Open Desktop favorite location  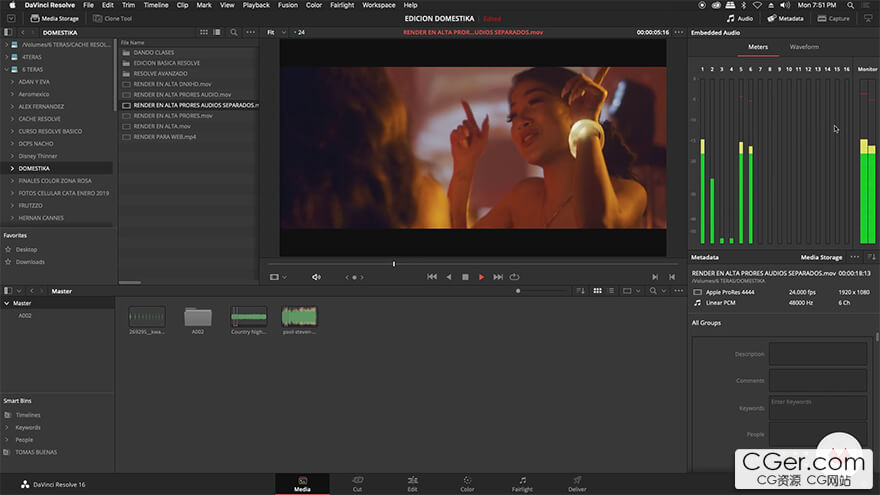click(x=26, y=249)
